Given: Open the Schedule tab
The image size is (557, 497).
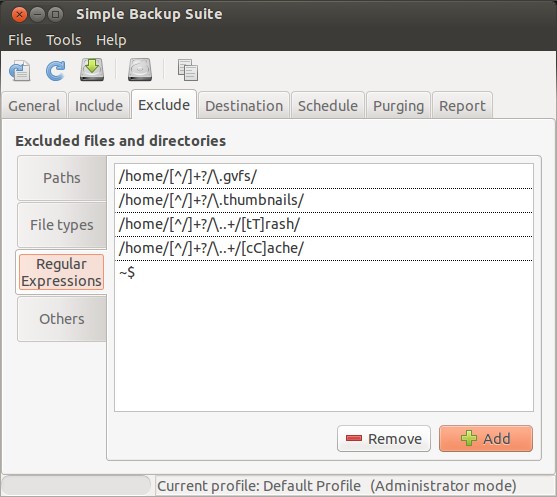Looking at the screenshot, I should [x=328, y=106].
